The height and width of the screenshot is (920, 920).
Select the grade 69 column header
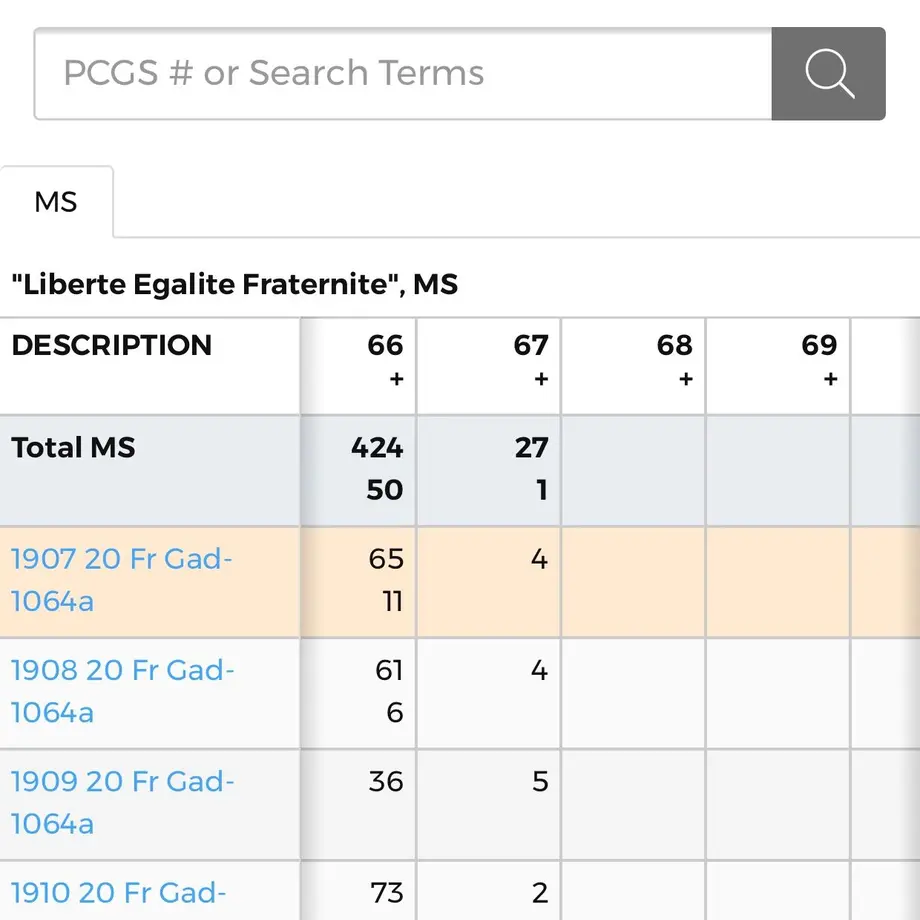click(x=819, y=345)
